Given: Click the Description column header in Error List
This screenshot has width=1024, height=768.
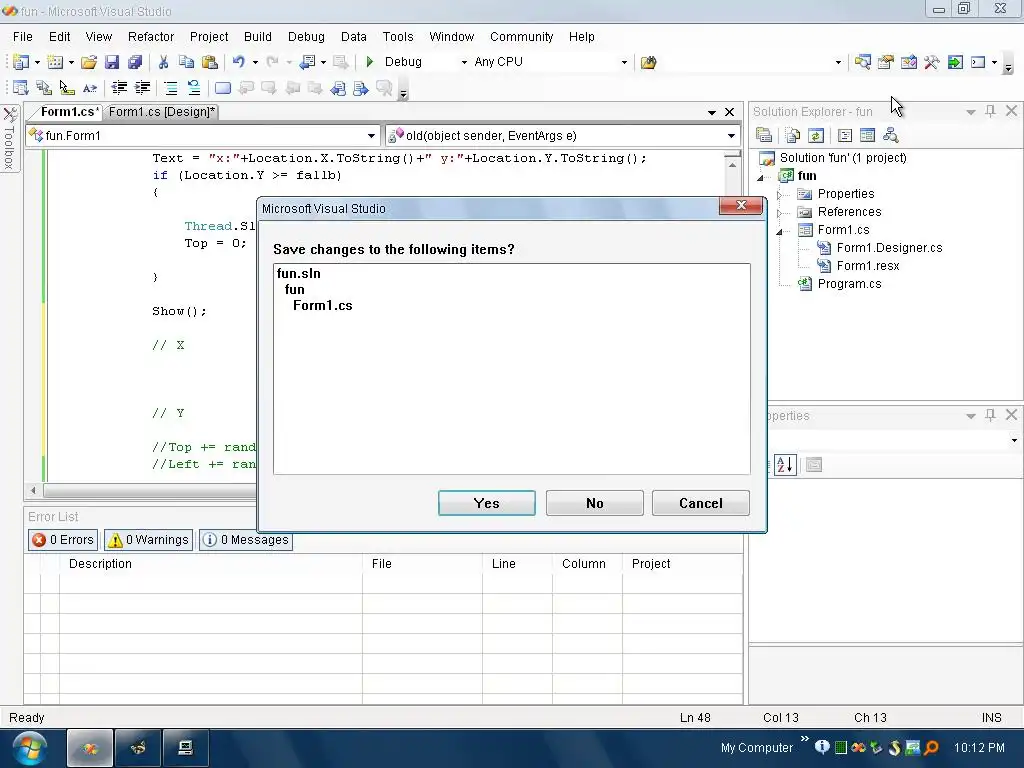Looking at the screenshot, I should pos(211,564).
